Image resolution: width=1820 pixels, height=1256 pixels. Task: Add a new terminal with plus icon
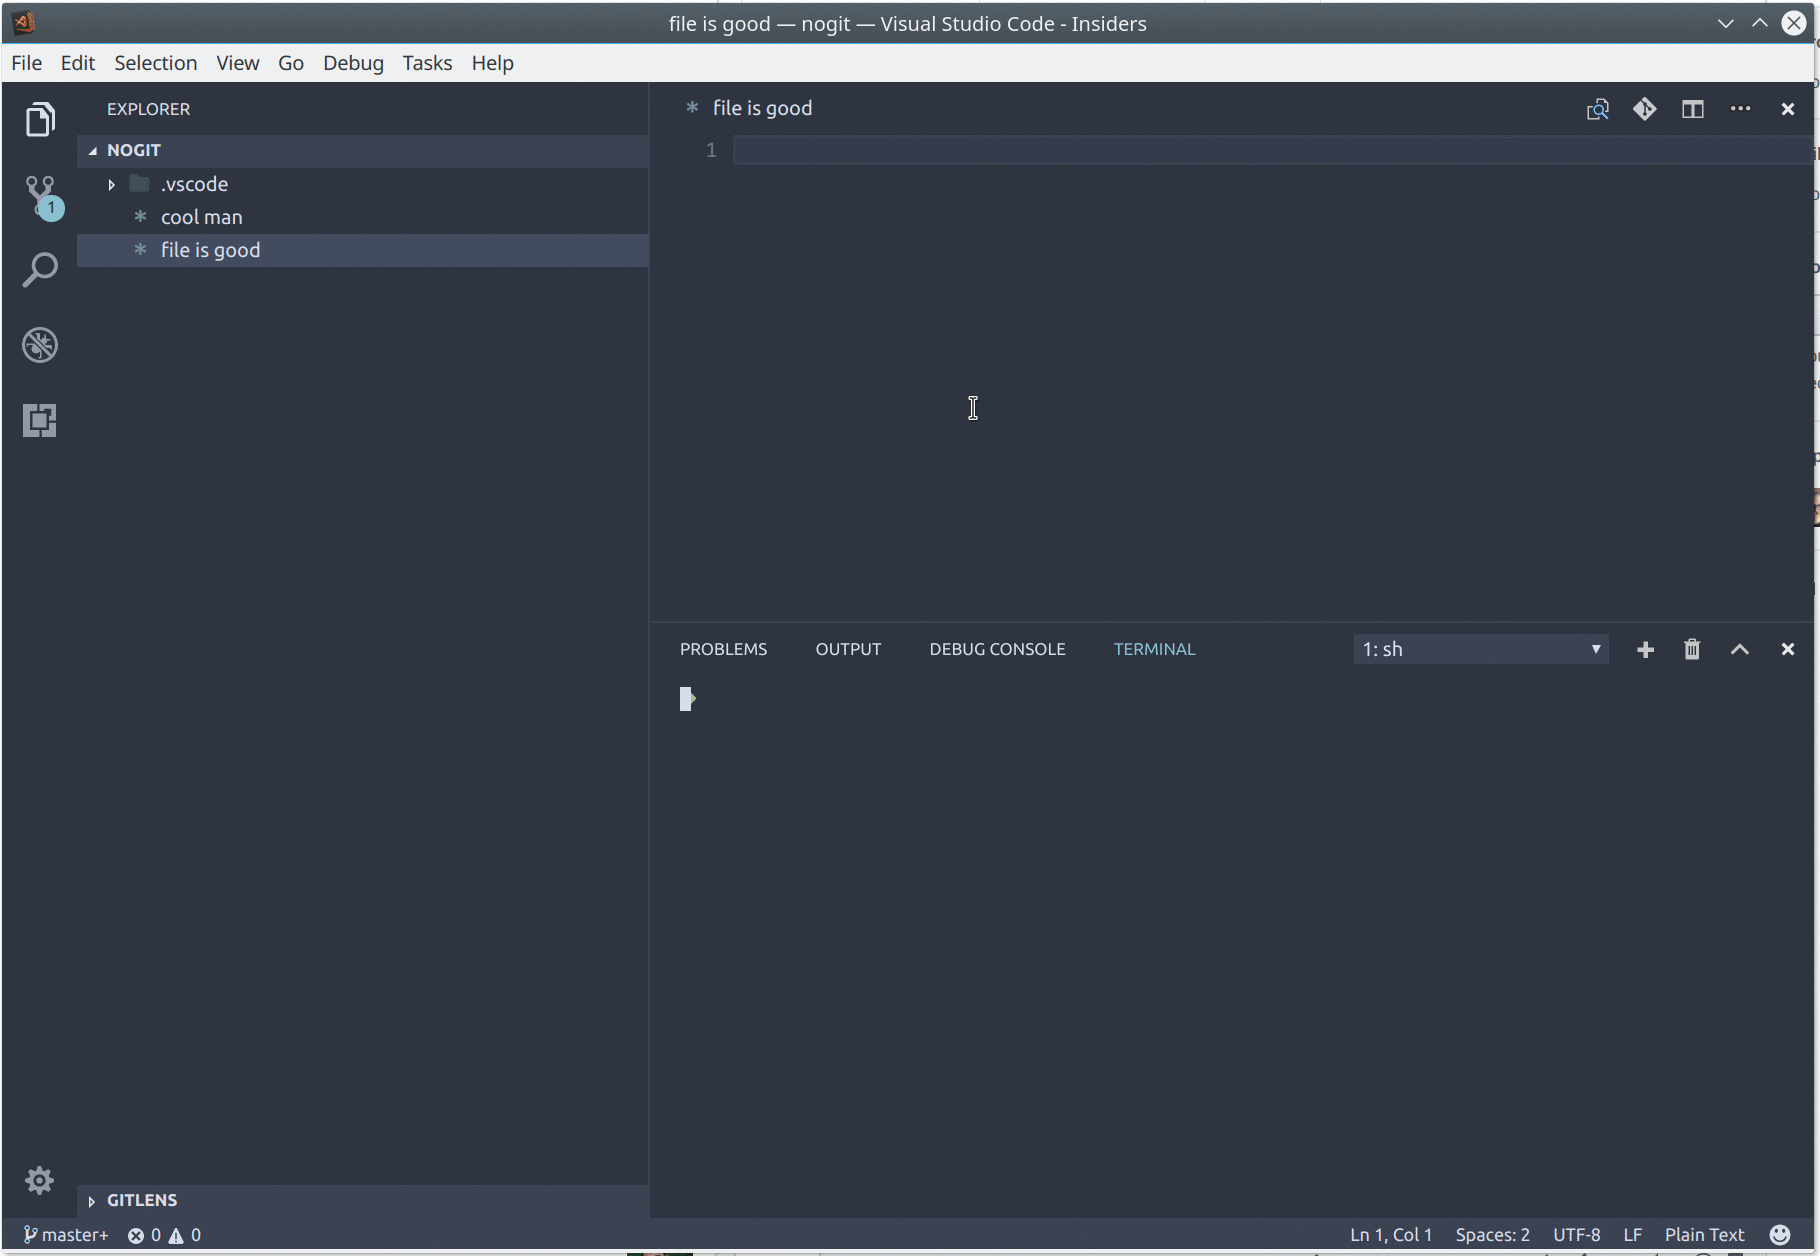[1645, 650]
